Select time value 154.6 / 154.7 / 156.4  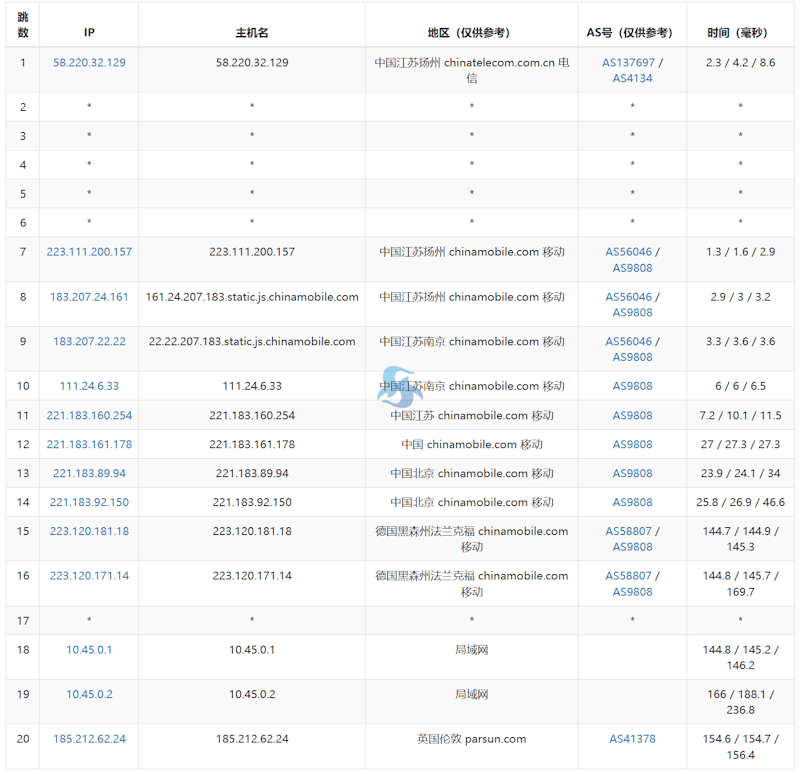point(740,747)
